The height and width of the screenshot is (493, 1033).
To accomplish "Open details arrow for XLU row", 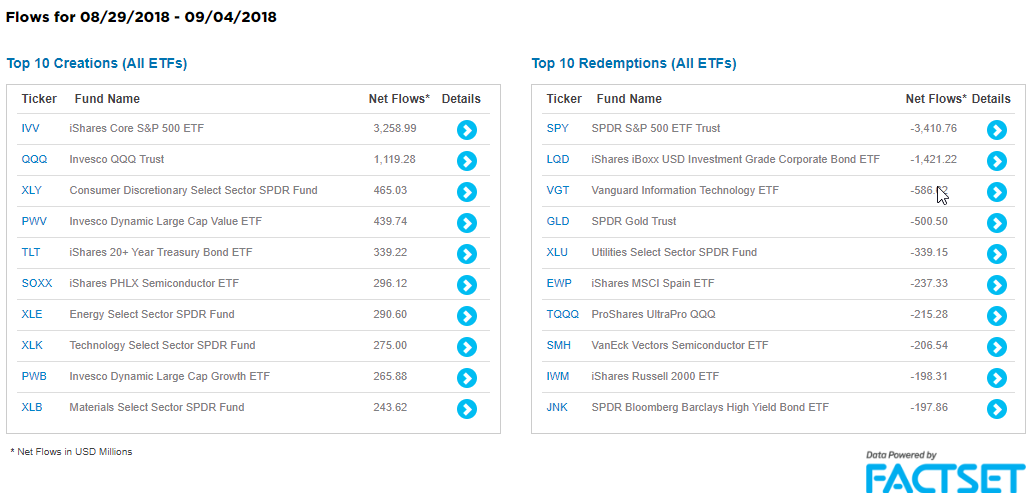I will pos(997,254).
